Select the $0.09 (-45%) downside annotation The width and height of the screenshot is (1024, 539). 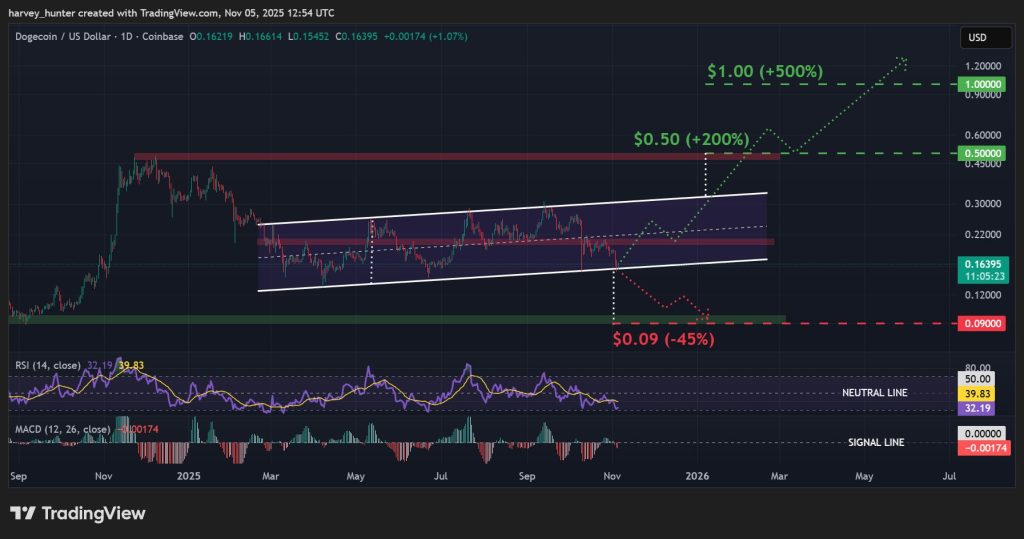[663, 339]
